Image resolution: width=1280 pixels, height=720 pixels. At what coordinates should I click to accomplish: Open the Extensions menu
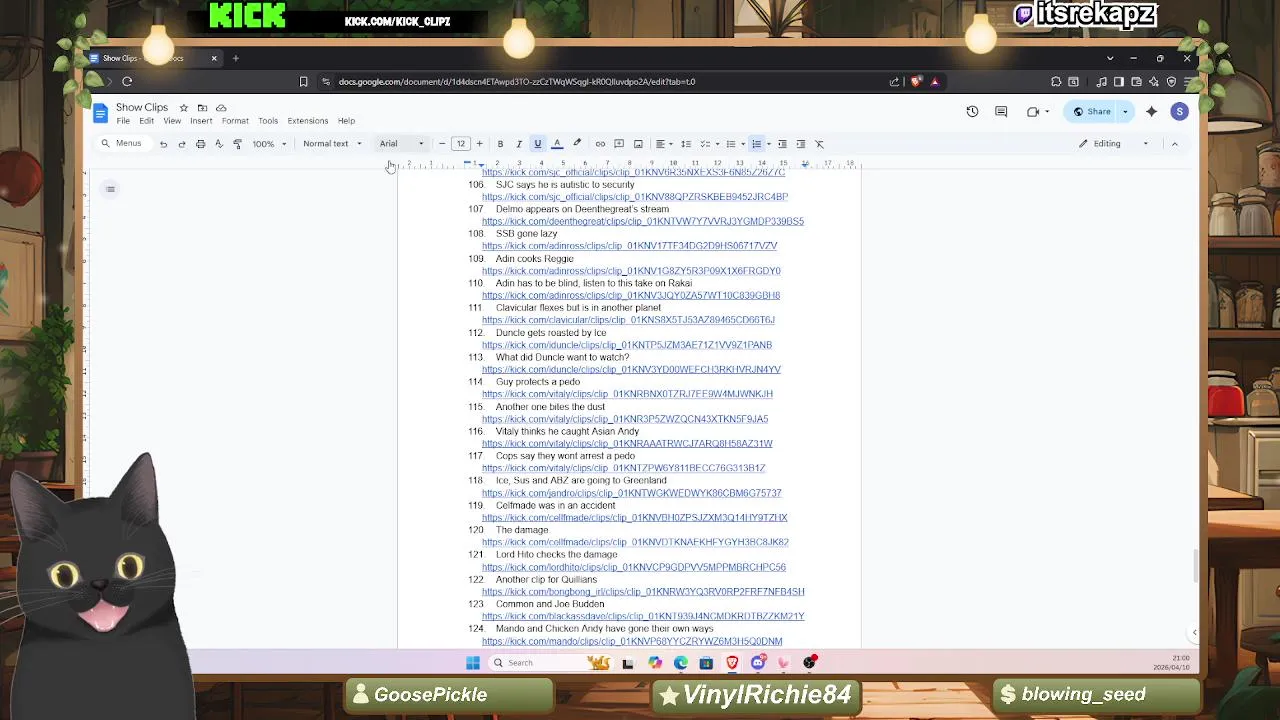(308, 121)
